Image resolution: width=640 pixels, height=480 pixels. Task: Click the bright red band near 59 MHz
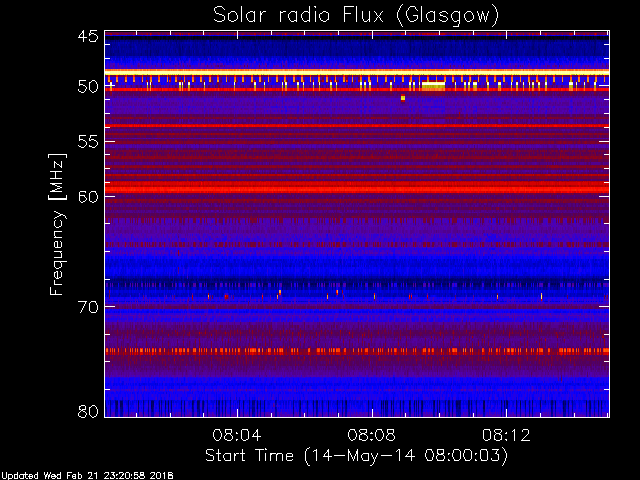tap(357, 189)
